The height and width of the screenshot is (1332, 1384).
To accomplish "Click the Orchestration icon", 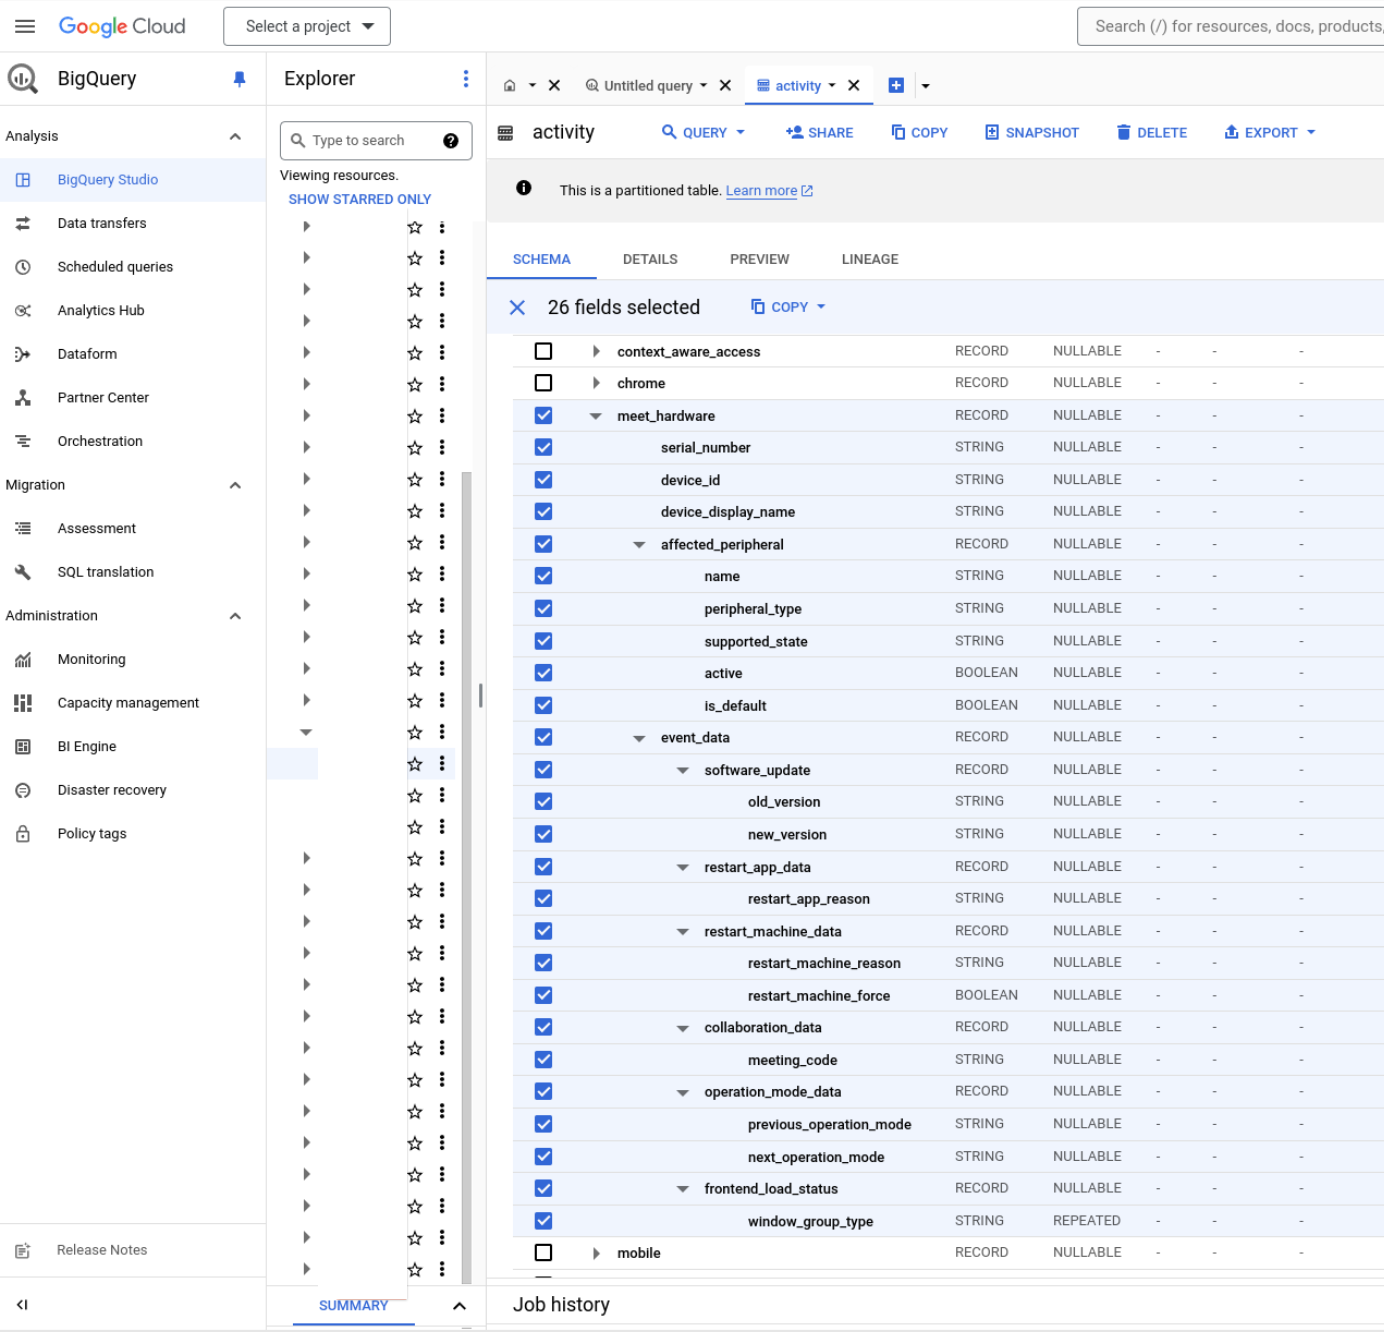I will tap(23, 441).
